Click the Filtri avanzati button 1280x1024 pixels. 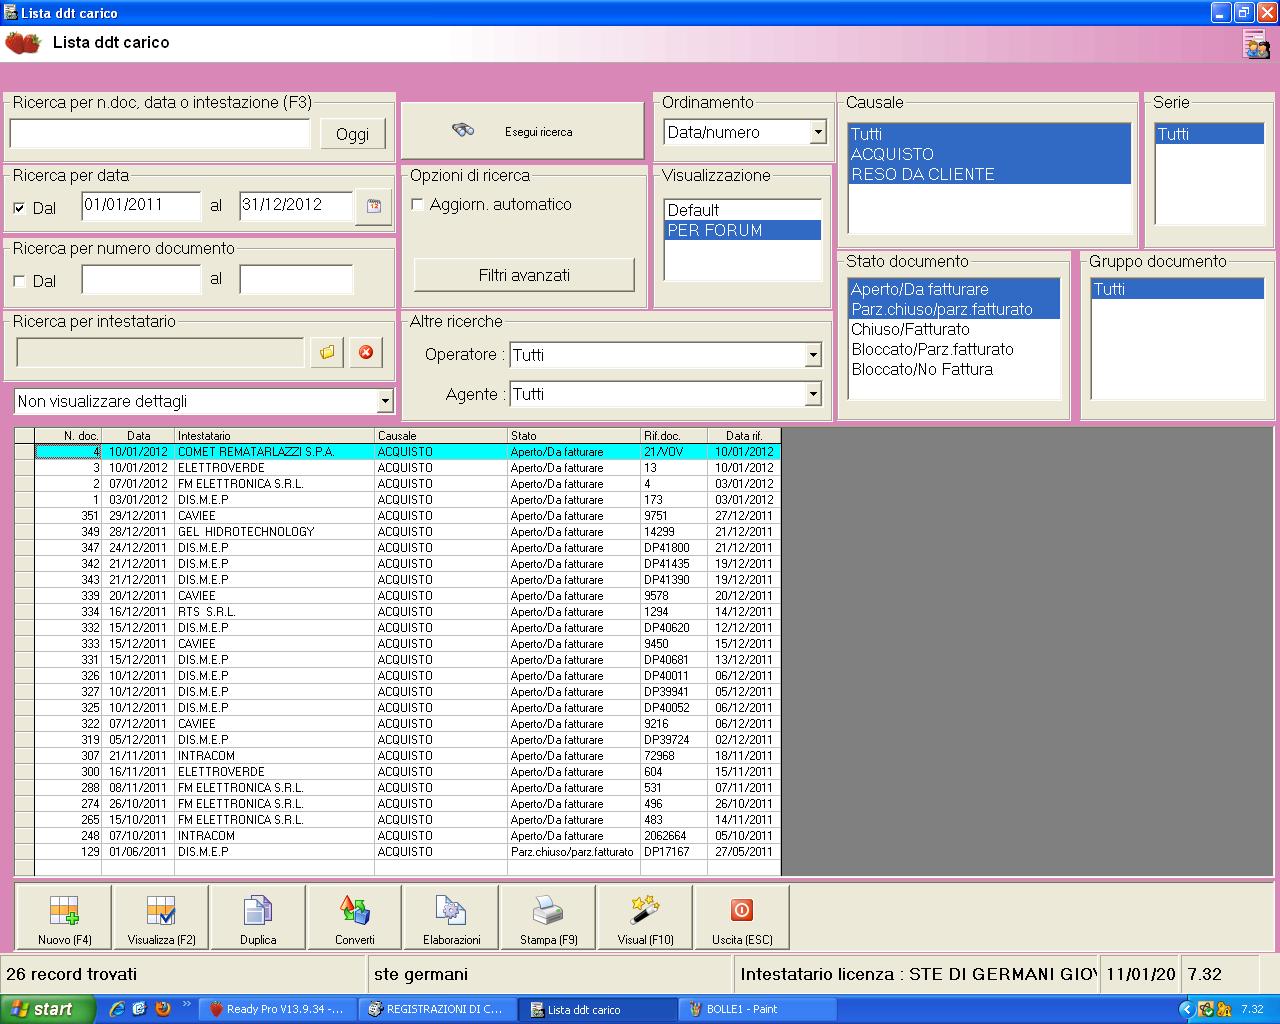524,275
